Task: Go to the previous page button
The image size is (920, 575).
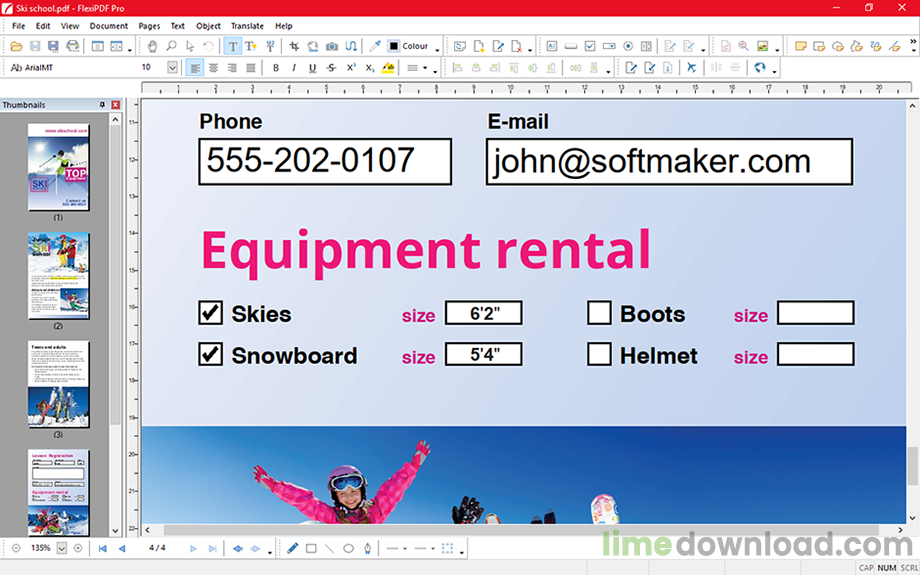Action: pyautogui.click(x=122, y=549)
